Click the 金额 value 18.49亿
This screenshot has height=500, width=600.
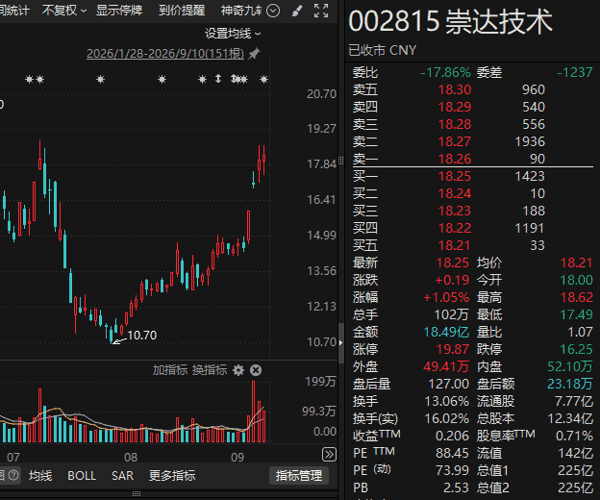446,332
